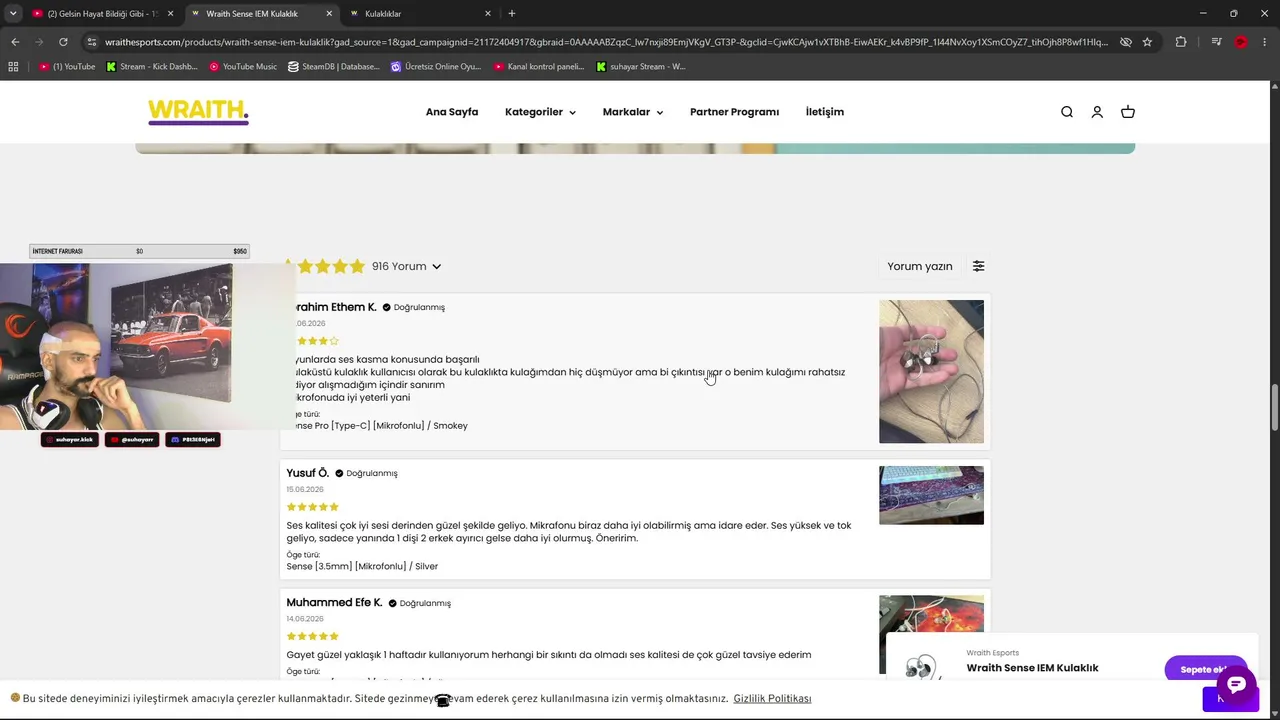Image resolution: width=1280 pixels, height=720 pixels.
Task: Click the Yorum yazın button
Action: pos(920,266)
